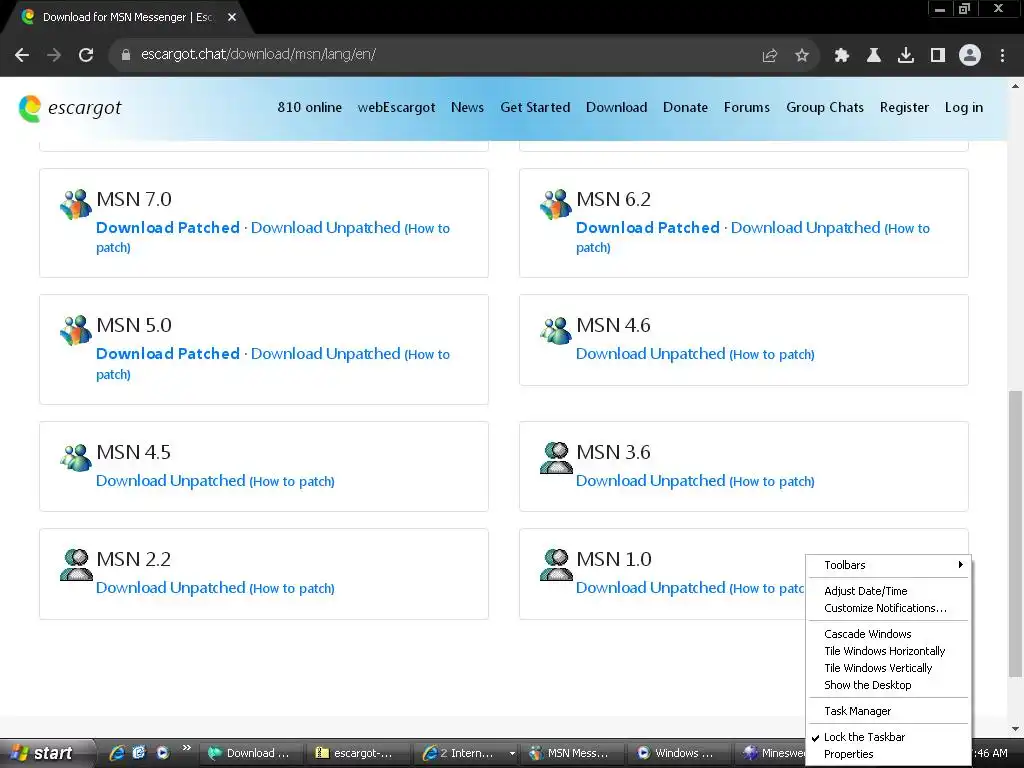Click the scrollbar up arrow
The image size is (1024, 768).
click(x=1015, y=86)
